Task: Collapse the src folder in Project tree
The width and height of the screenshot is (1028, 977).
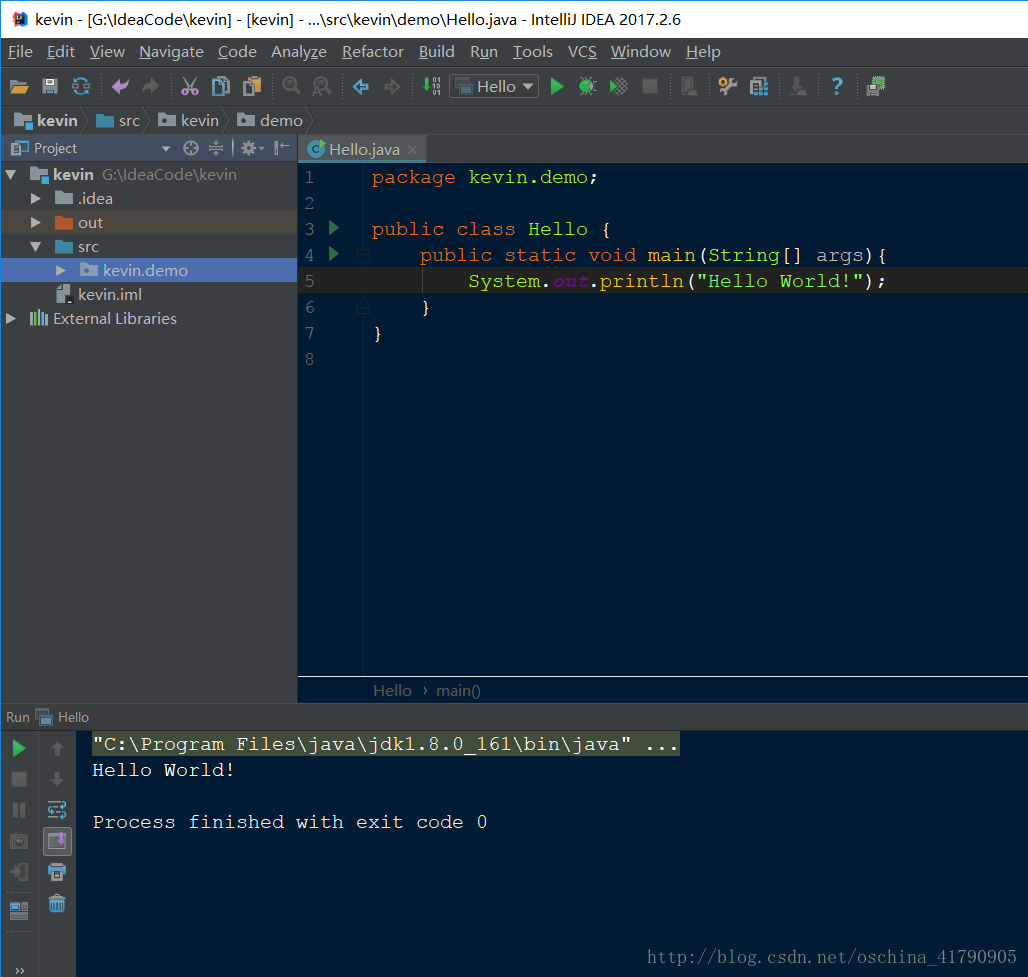Action: click(x=36, y=246)
